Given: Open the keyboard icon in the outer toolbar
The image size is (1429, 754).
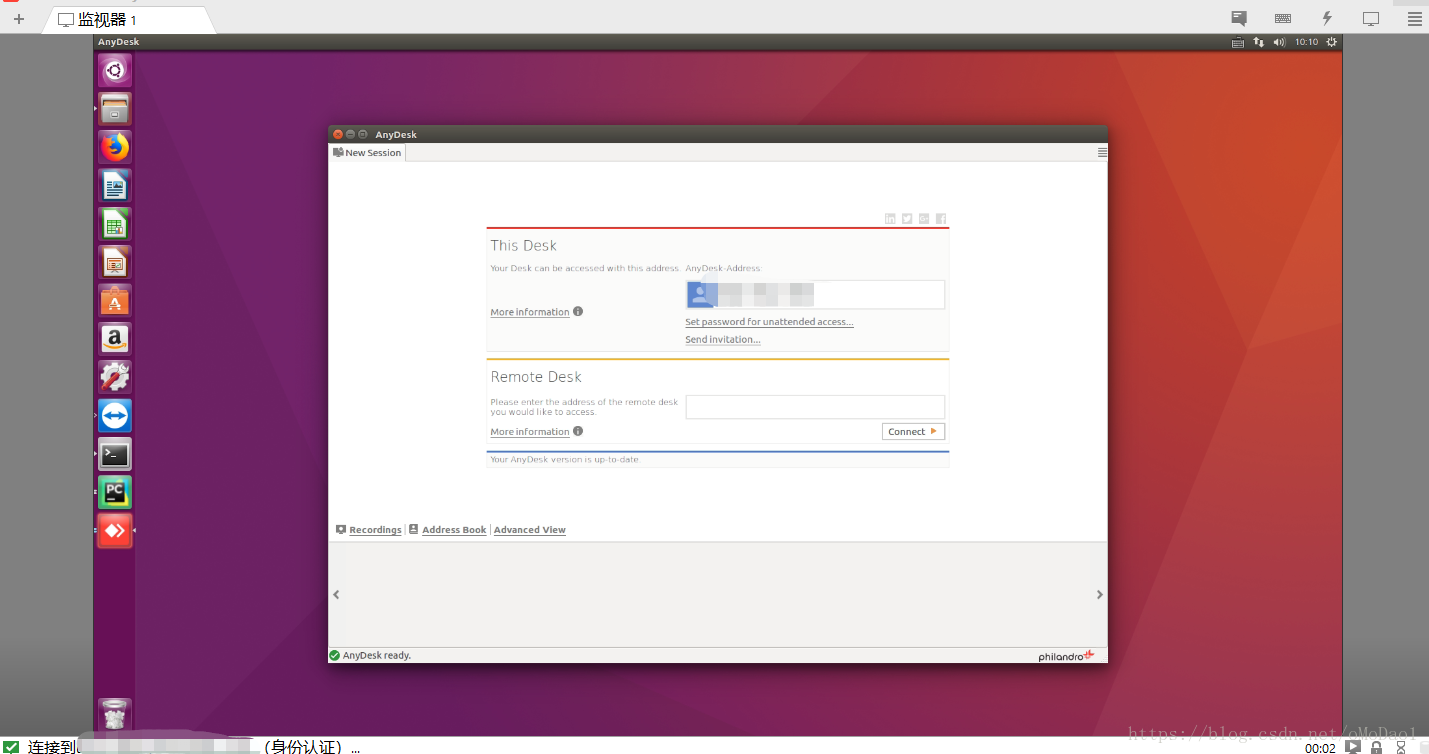Looking at the screenshot, I should (1283, 18).
